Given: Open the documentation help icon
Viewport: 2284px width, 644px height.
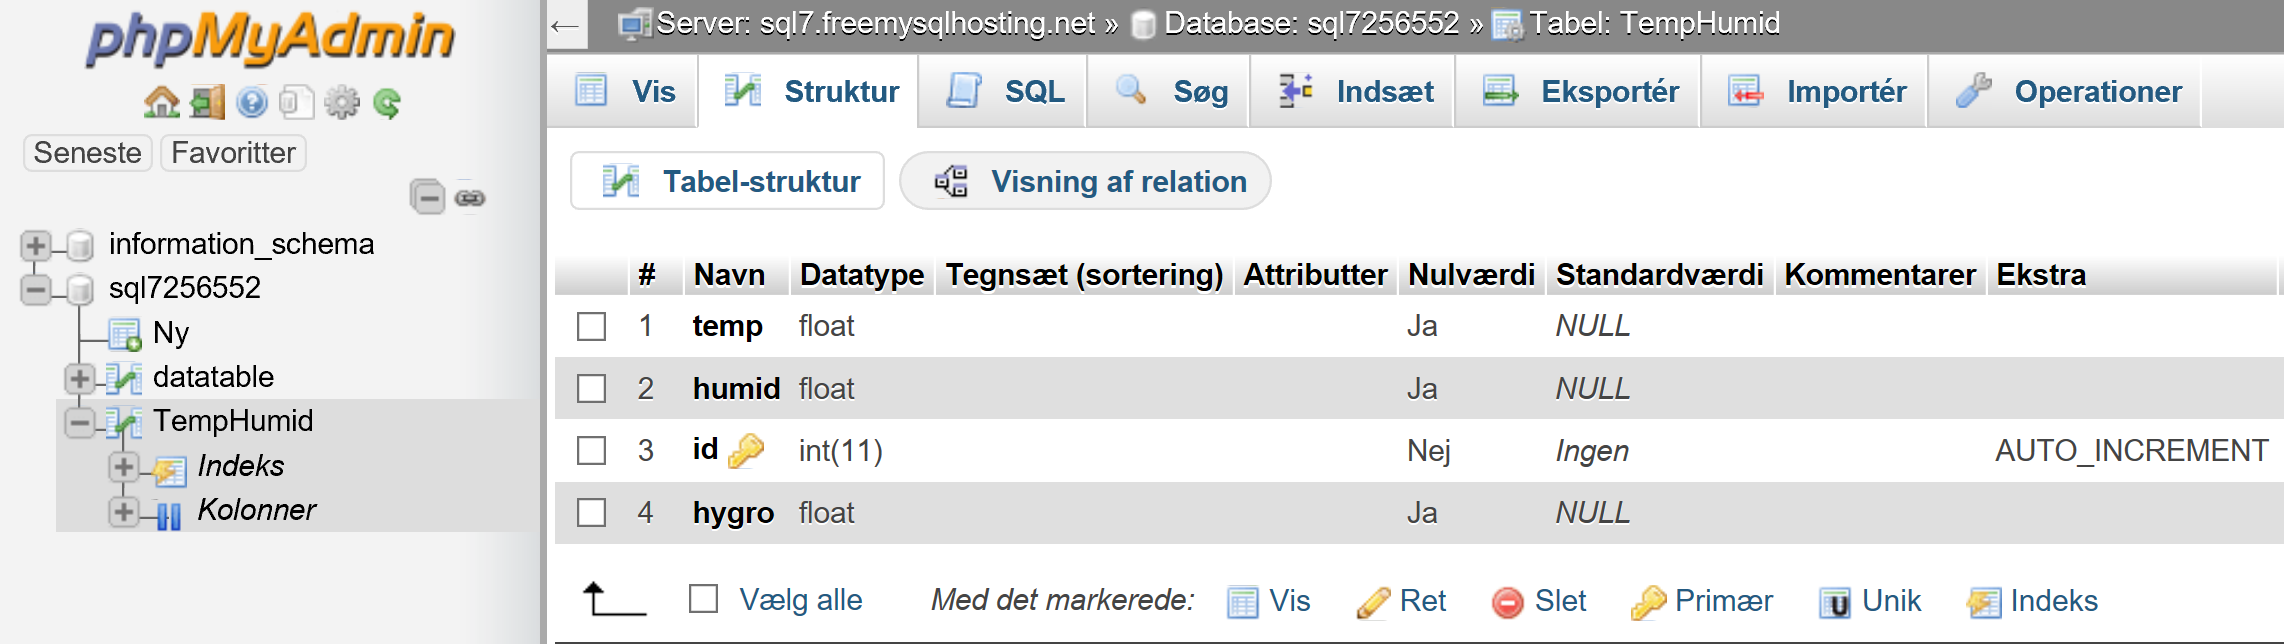Looking at the screenshot, I should [x=252, y=102].
